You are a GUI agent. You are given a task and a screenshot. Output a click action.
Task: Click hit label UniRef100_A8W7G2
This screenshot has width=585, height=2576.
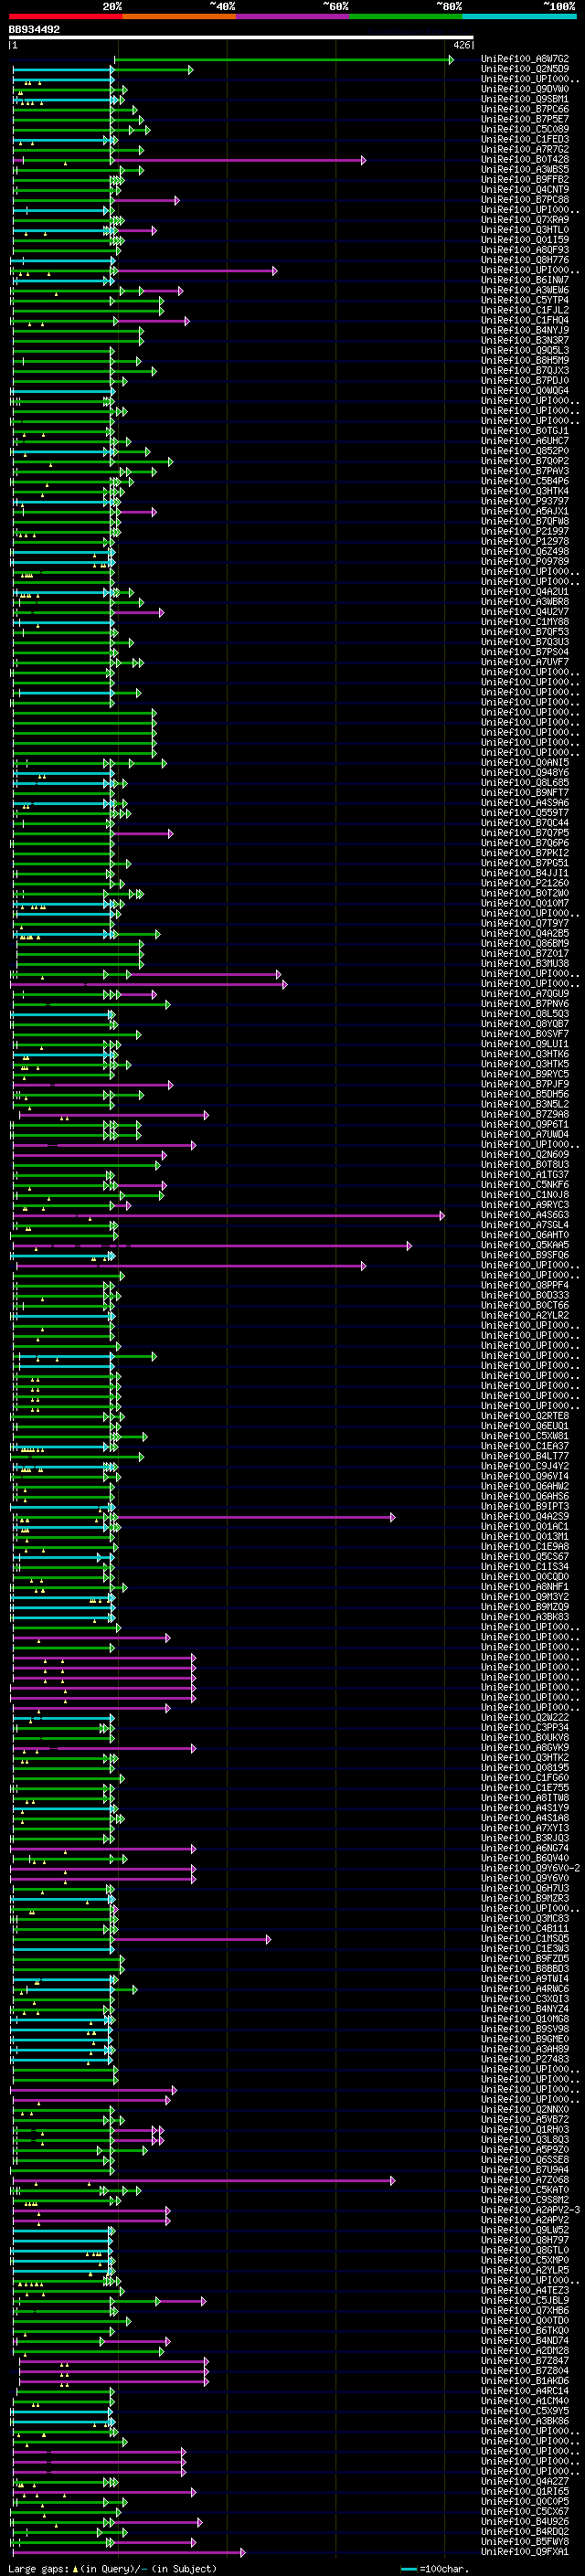pos(525,59)
